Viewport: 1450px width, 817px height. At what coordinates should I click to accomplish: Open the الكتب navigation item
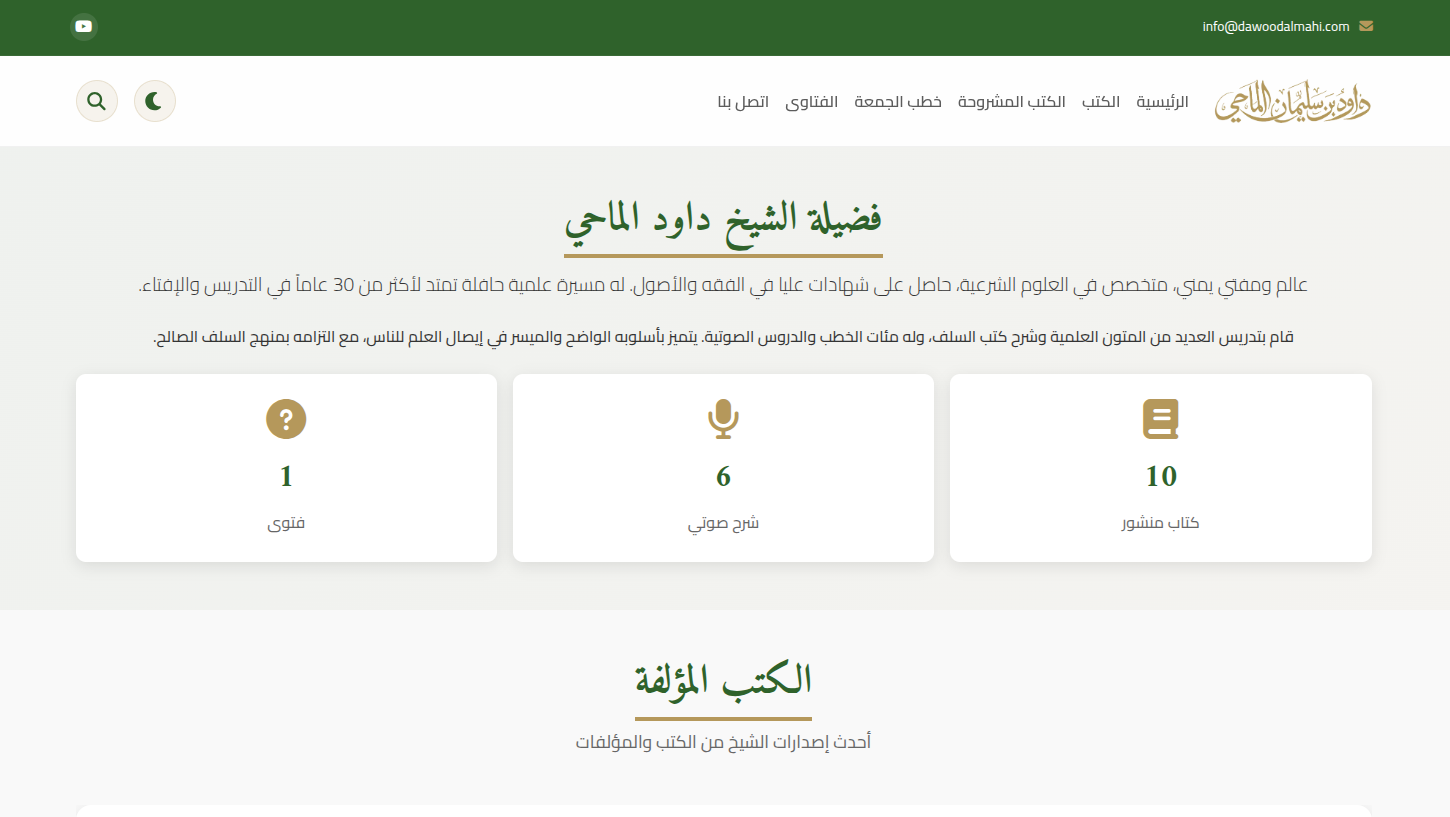click(1101, 102)
